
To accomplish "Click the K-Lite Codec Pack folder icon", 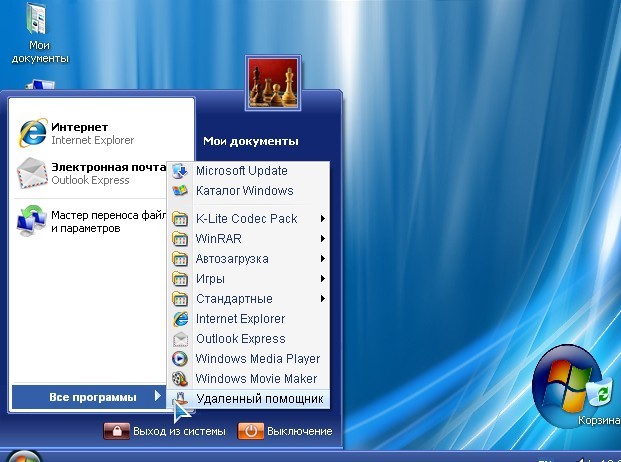I will [x=180, y=219].
